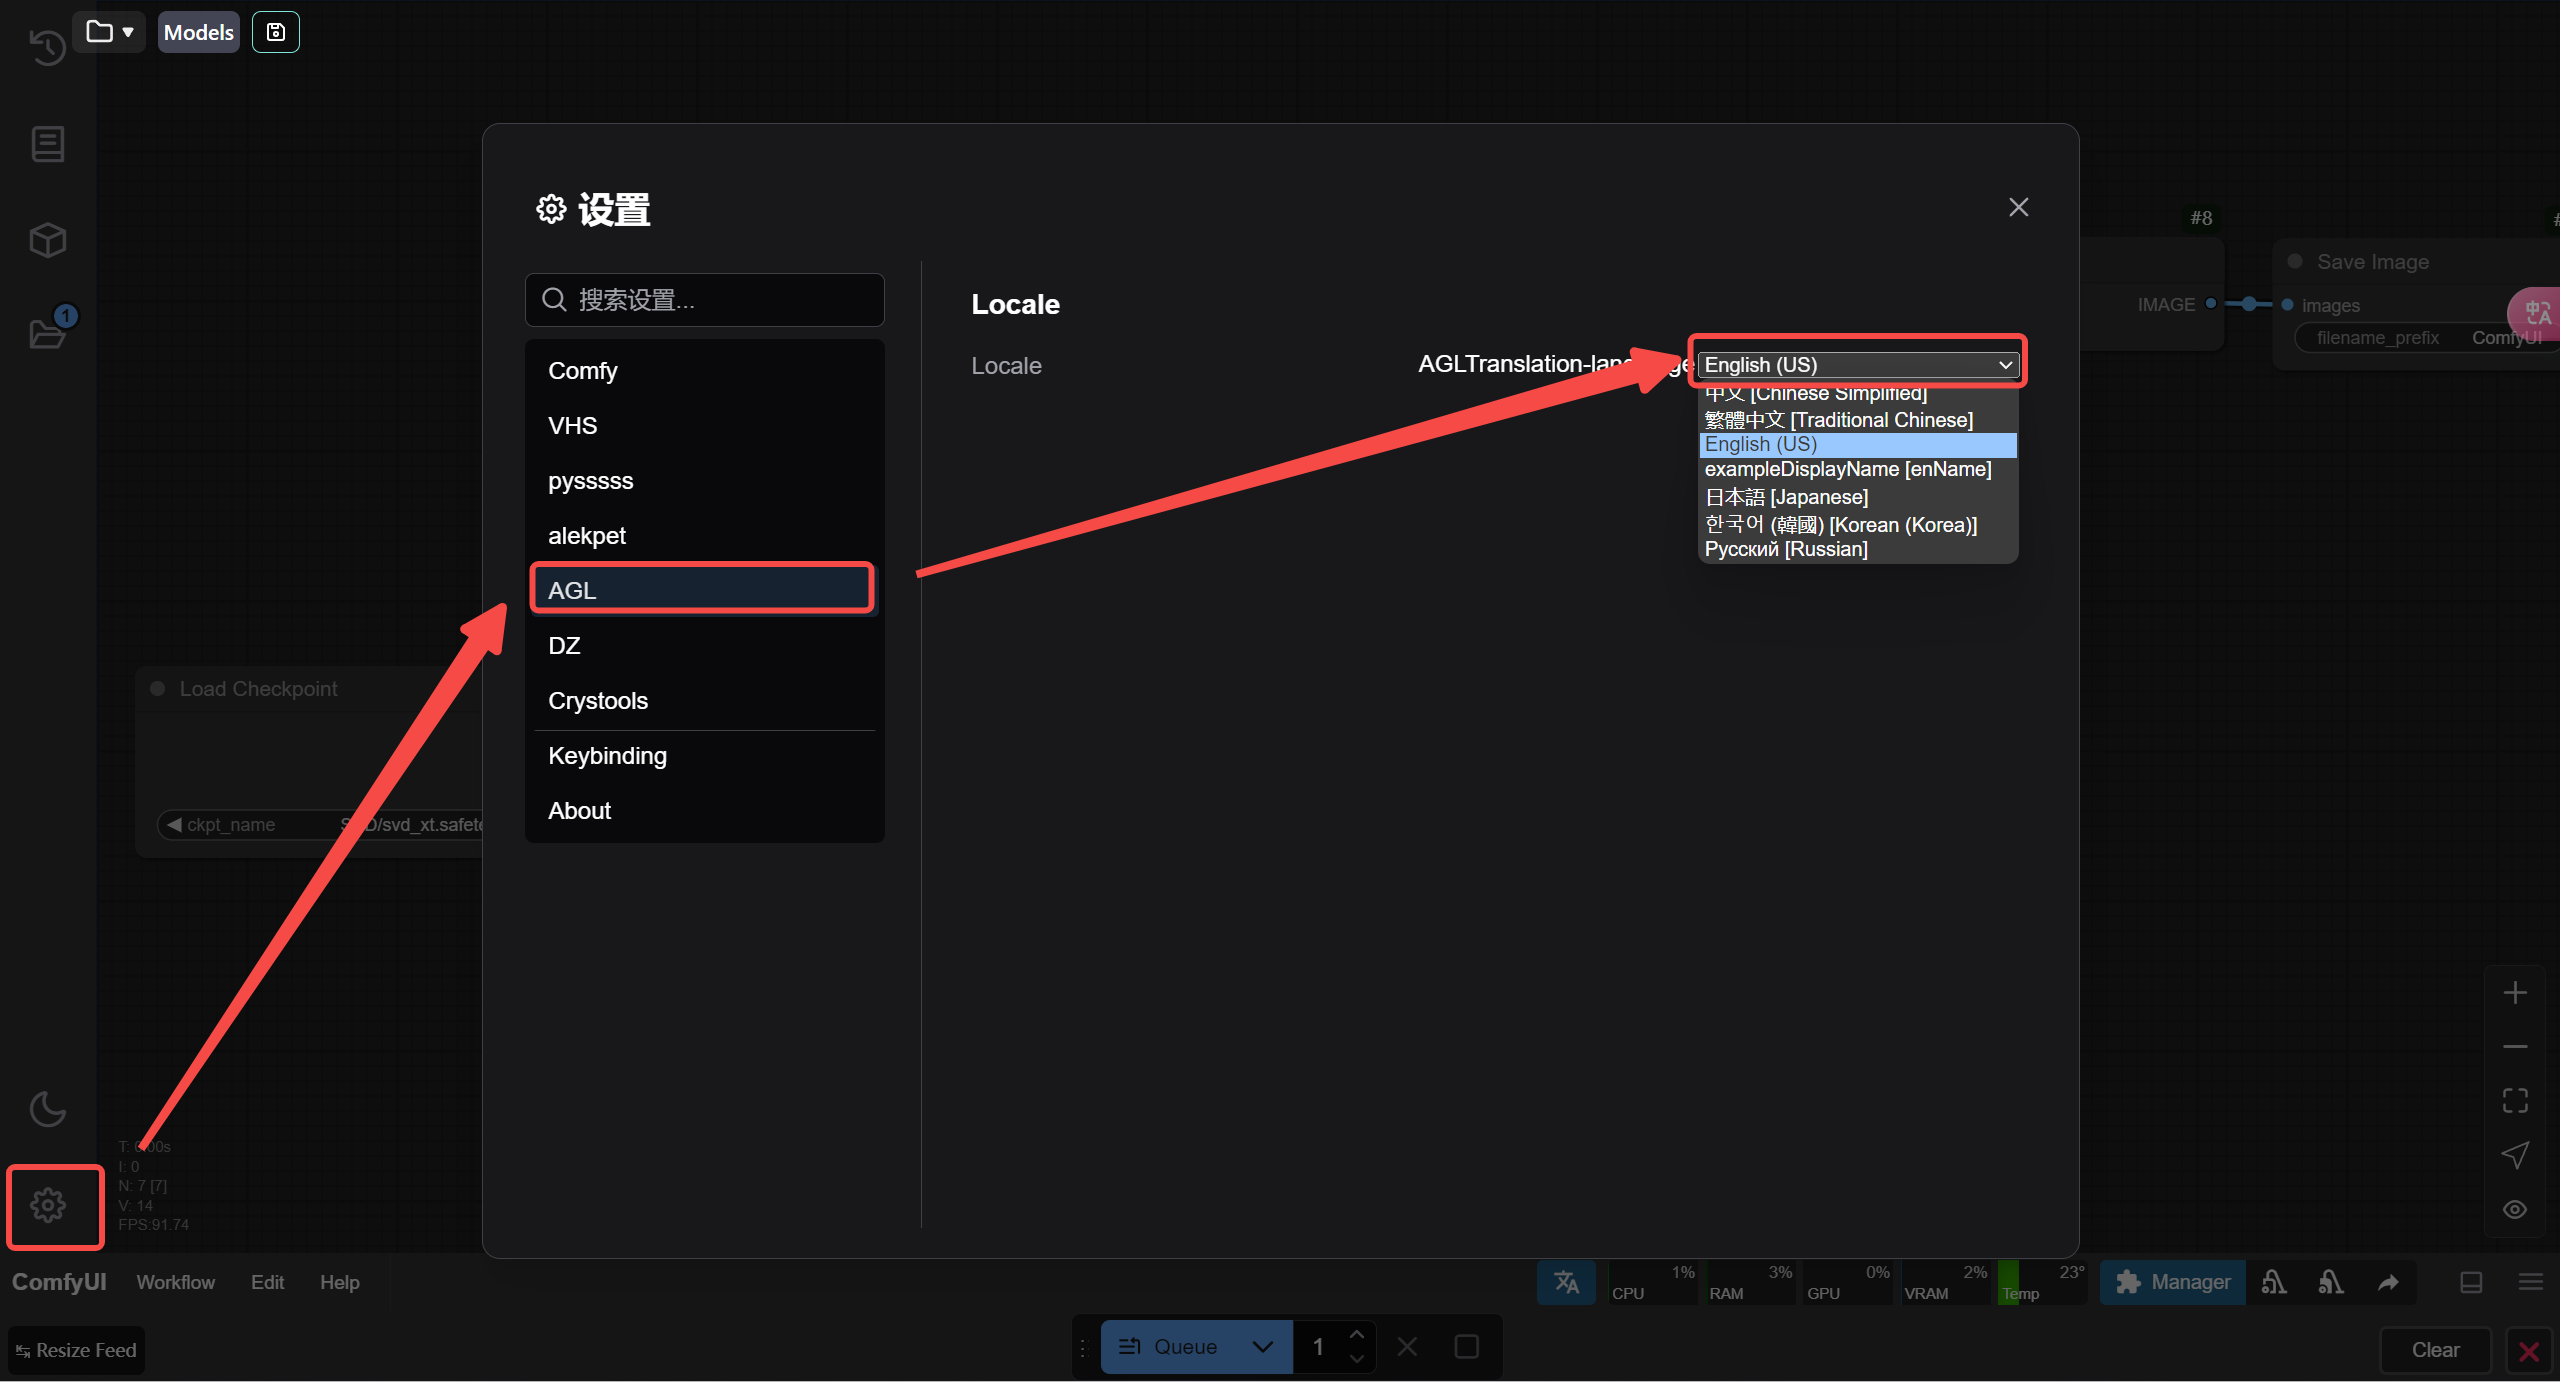Image resolution: width=2560 pixels, height=1382 pixels.
Task: Click the share arrow icon
Action: coord(2388,1282)
